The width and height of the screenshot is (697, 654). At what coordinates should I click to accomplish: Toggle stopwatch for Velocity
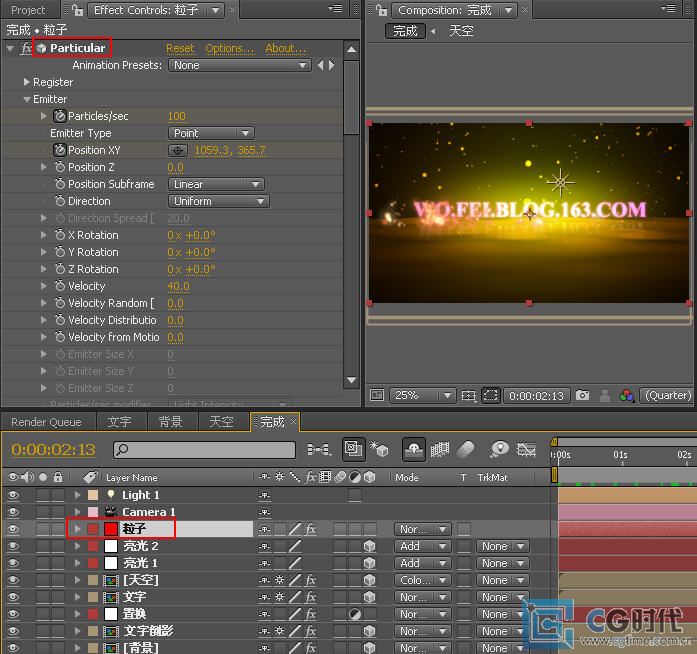[60, 286]
